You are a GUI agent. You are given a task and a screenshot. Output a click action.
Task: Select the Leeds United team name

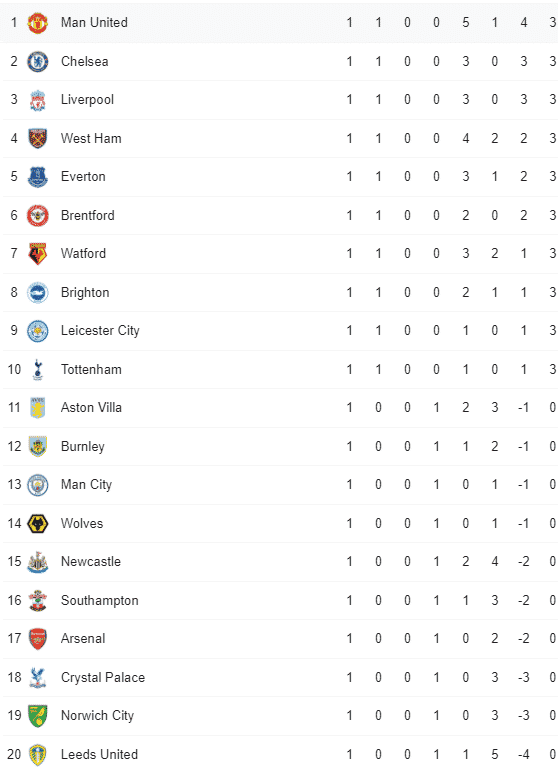coord(99,755)
